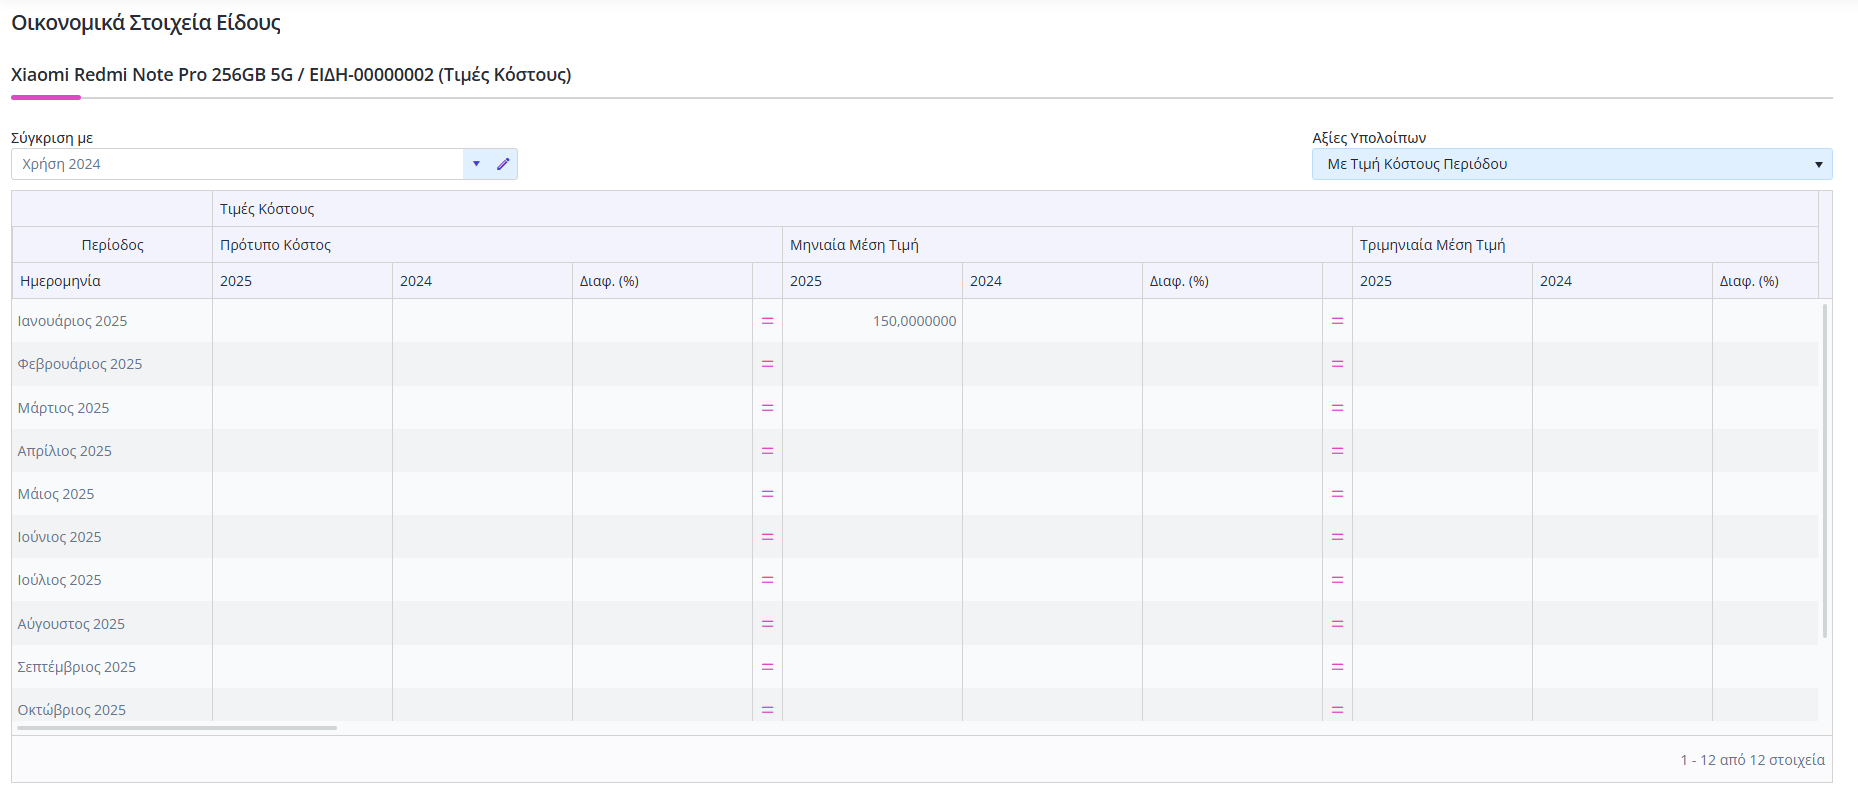
Task: Click equals icon in Αύγουστος row, Μηνιαία Μέση Τιμή
Action: pos(1337,624)
